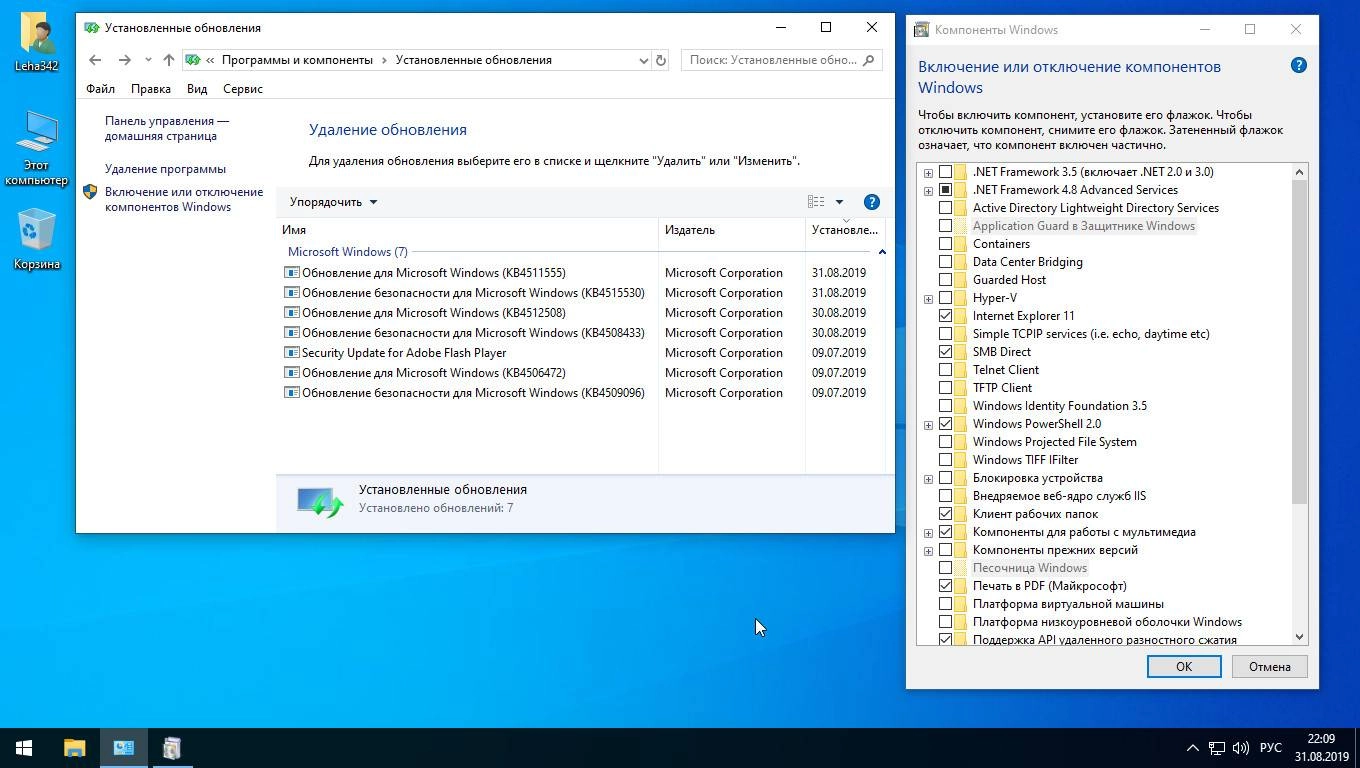Open the Сервис menu
This screenshot has width=1360, height=768.
click(243, 89)
